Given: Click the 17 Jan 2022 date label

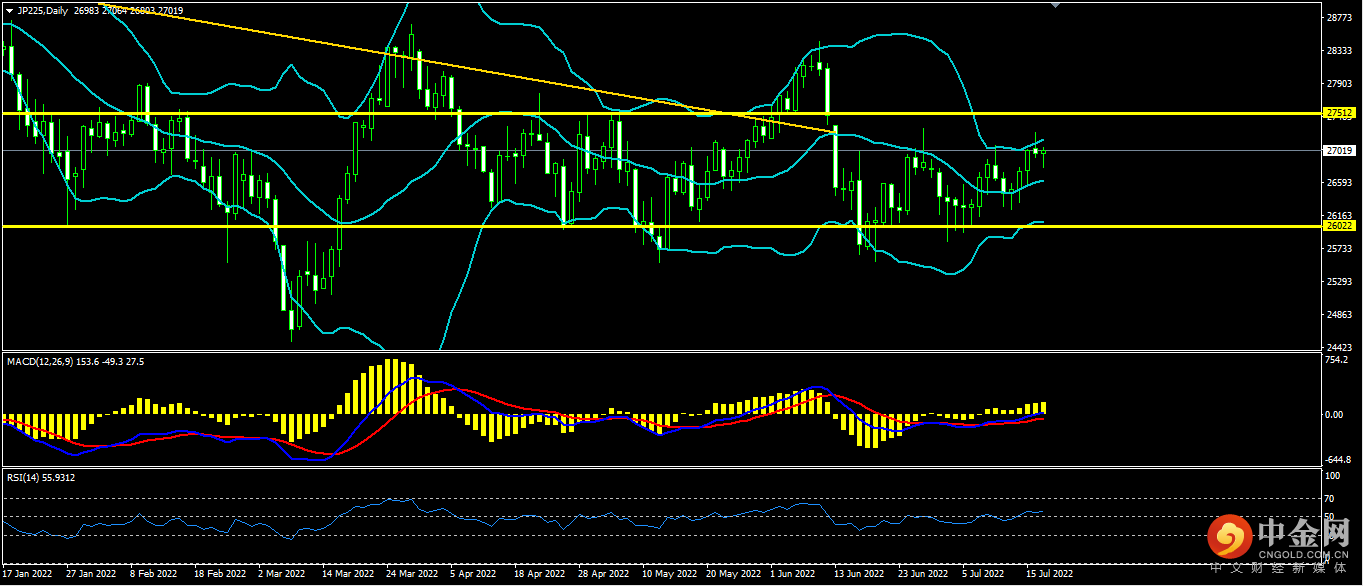Looking at the screenshot, I should (28, 575).
